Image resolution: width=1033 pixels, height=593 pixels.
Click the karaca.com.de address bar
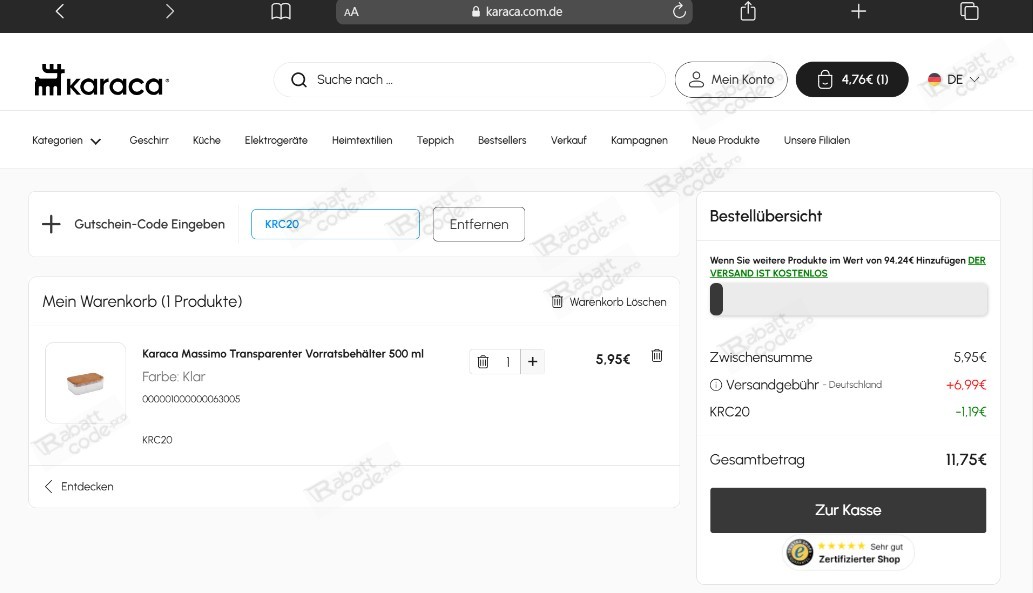(x=514, y=12)
